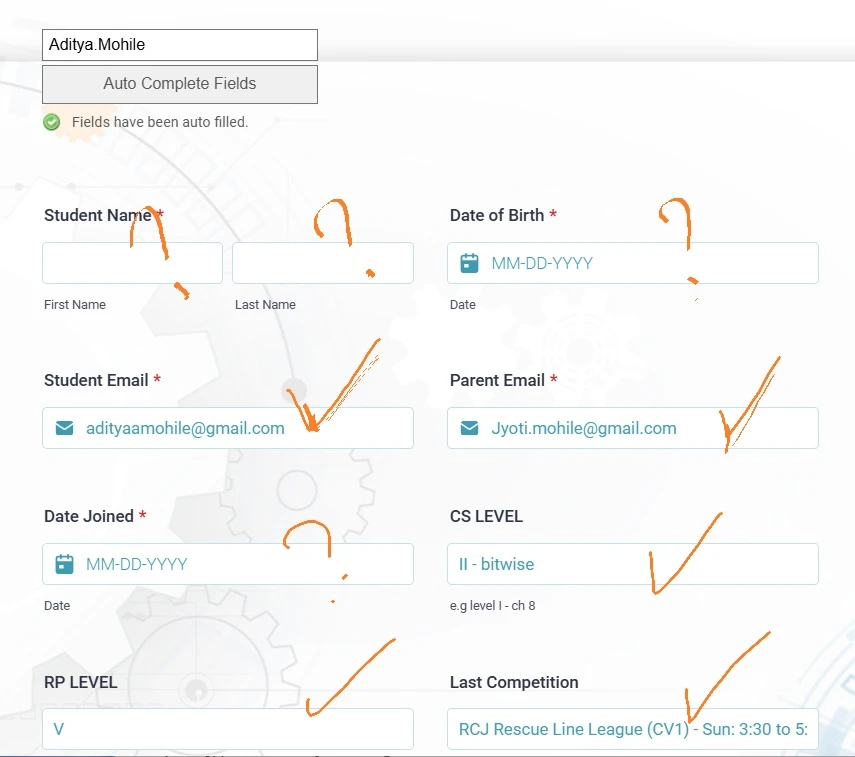Click the CS LEVEL input field

point(633,564)
